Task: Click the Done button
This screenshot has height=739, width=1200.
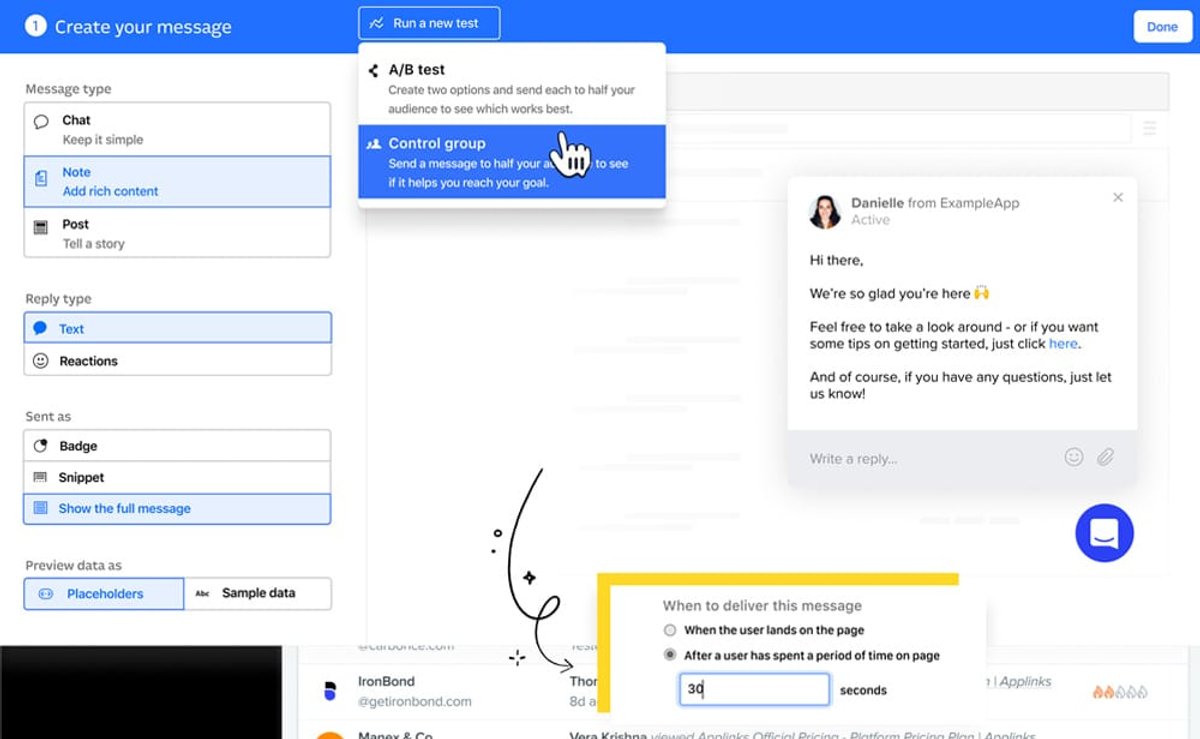Action: coord(1162,27)
